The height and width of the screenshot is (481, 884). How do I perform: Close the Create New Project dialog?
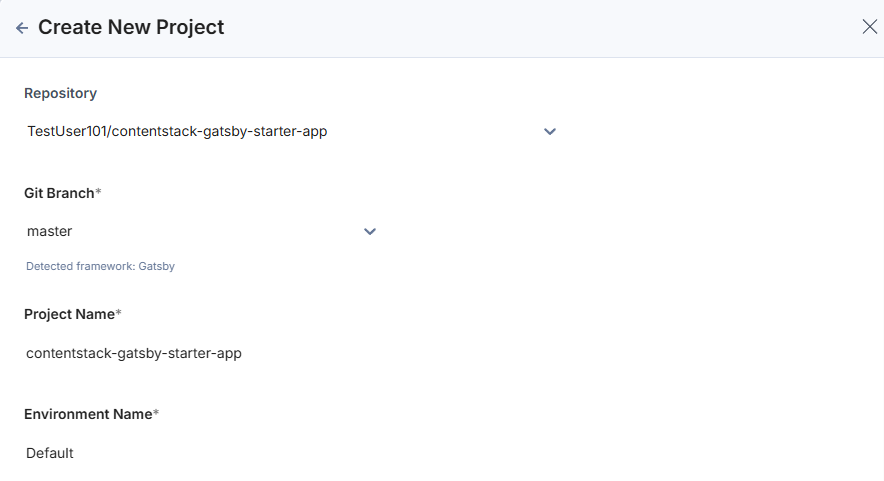pyautogui.click(x=869, y=27)
